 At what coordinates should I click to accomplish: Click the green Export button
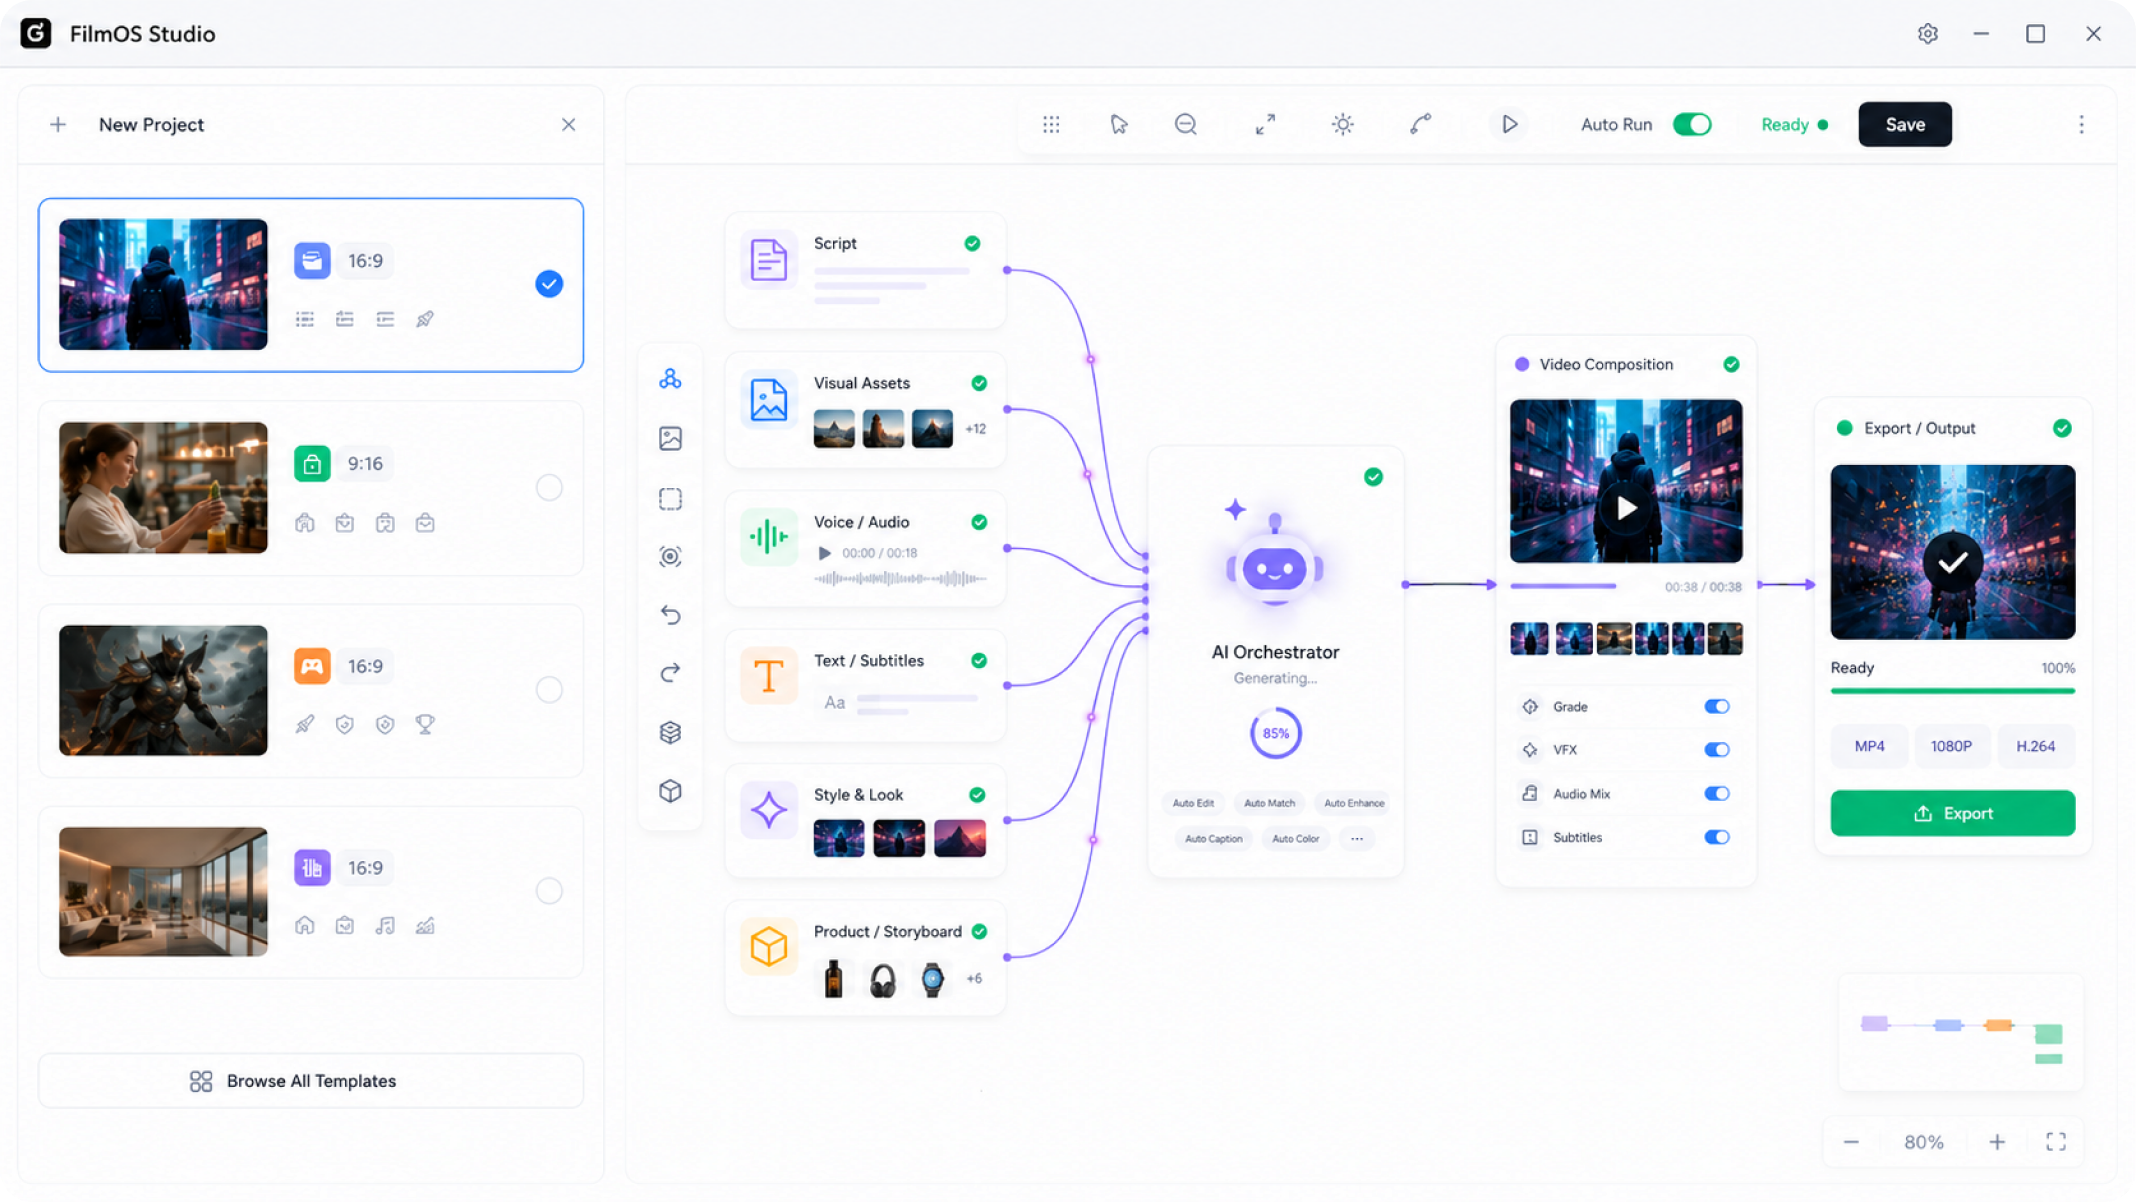(x=1952, y=813)
